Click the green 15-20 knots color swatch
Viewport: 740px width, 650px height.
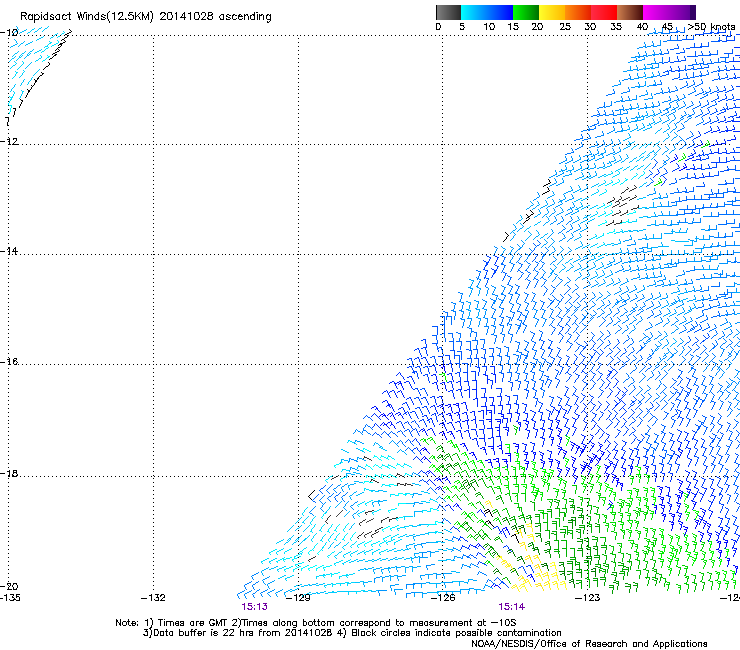coord(526,13)
